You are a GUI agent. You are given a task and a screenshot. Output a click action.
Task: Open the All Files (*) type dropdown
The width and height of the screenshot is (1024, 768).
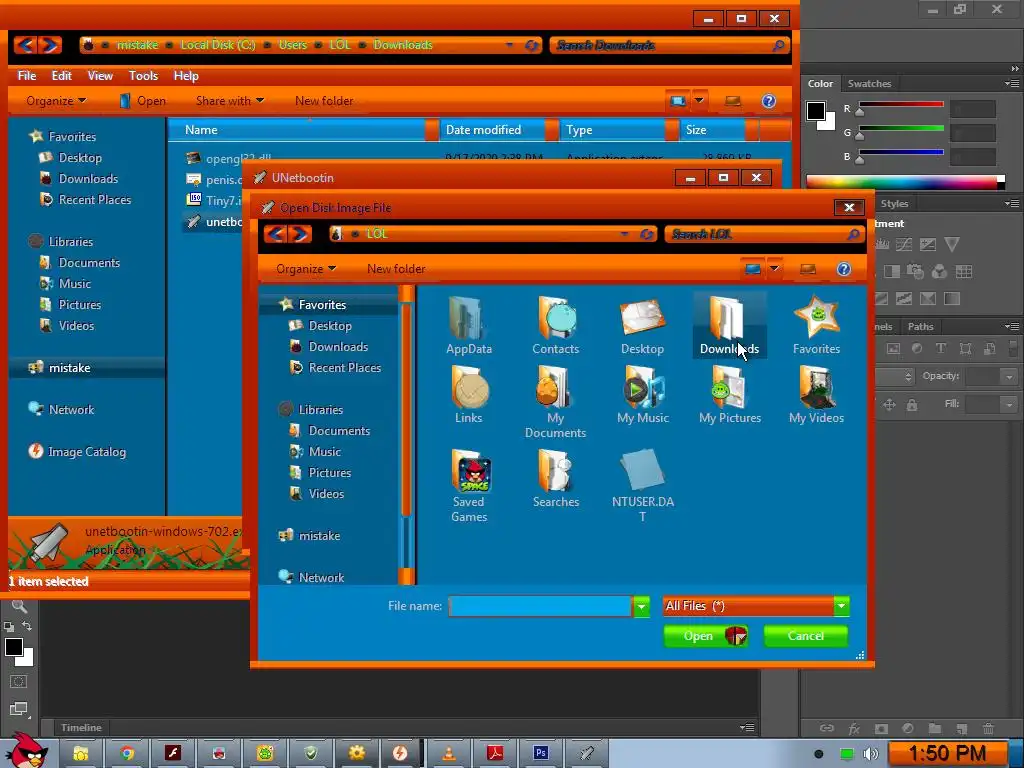[756, 606]
